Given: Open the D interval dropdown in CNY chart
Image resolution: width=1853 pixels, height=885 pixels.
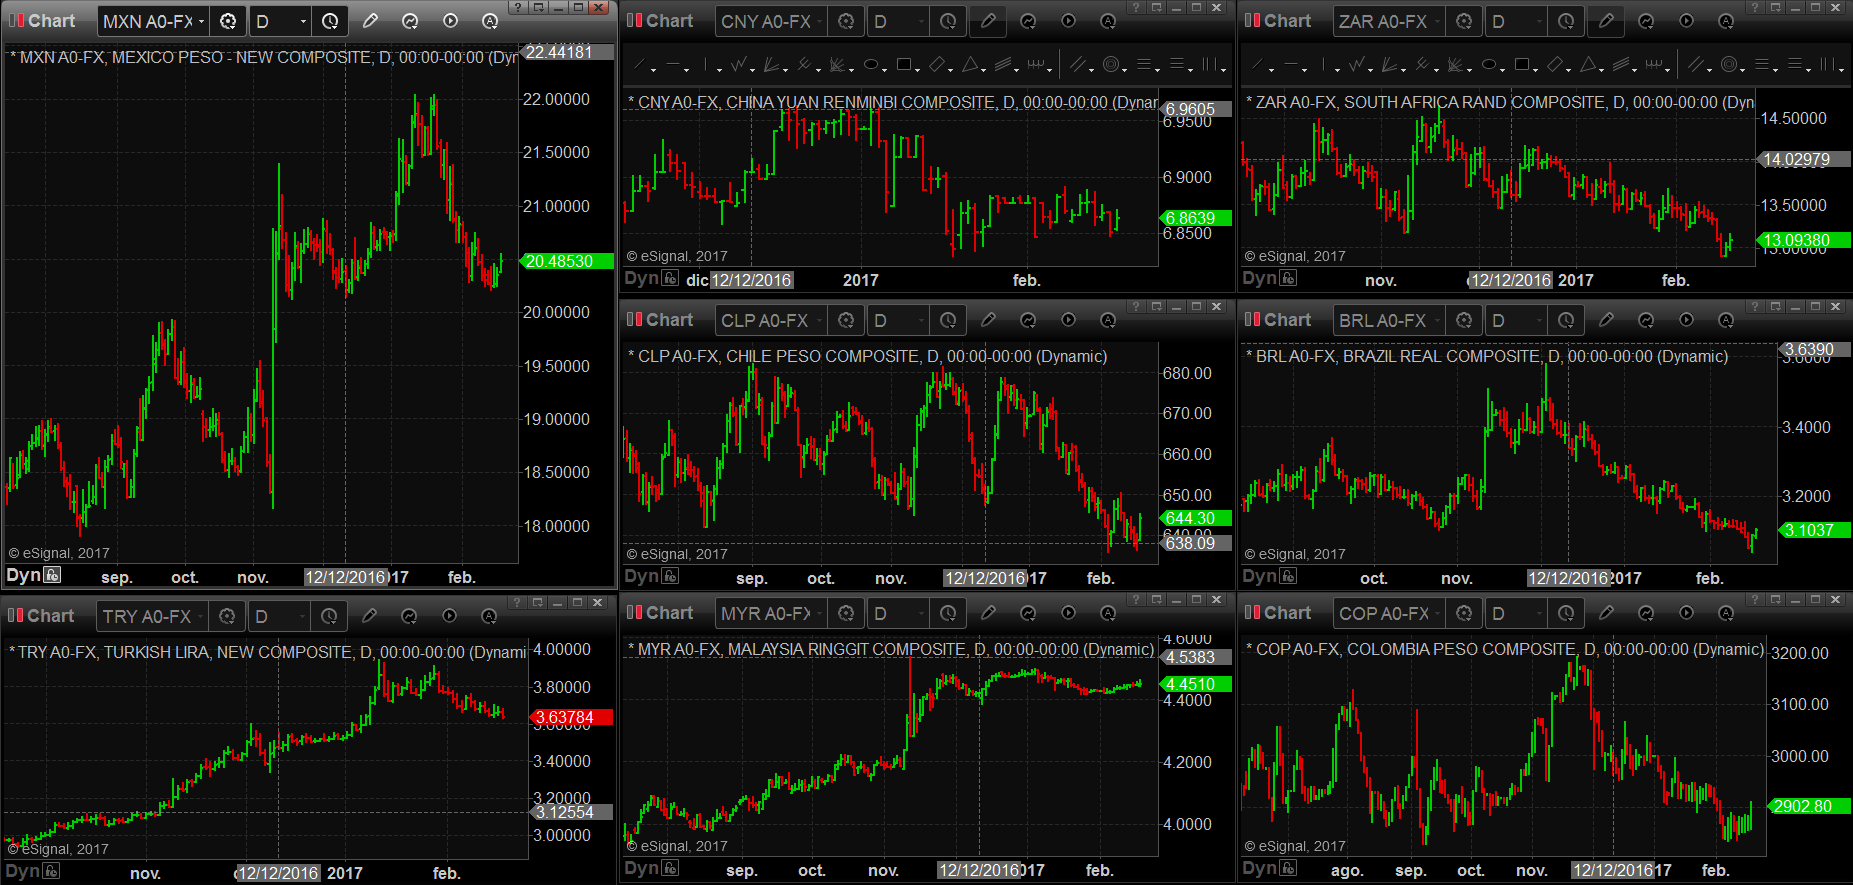Looking at the screenshot, I should click(920, 21).
